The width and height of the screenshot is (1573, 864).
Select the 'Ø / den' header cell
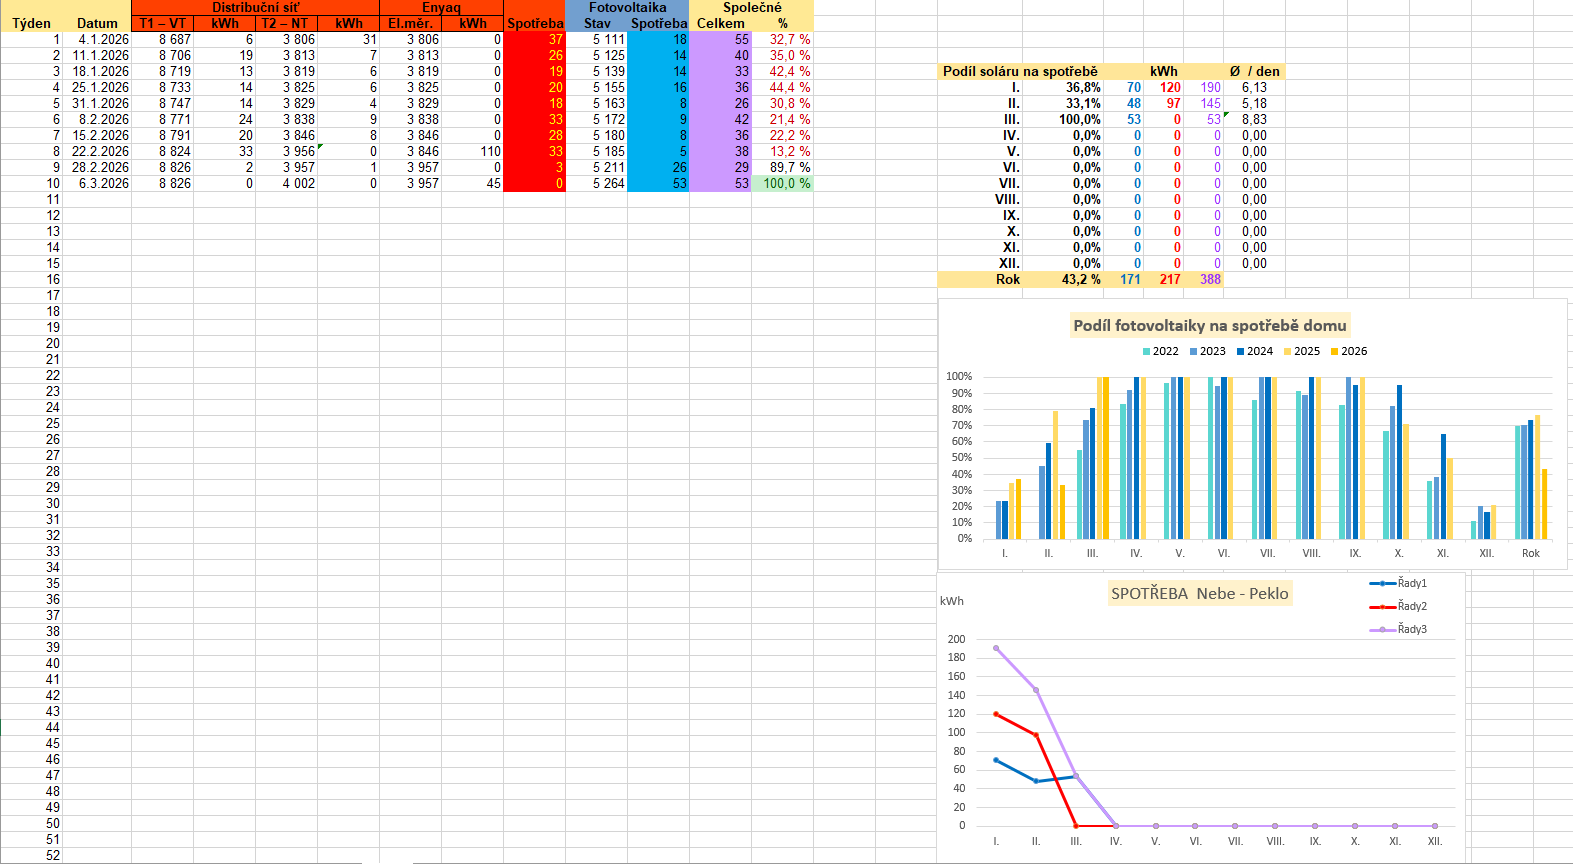1254,71
